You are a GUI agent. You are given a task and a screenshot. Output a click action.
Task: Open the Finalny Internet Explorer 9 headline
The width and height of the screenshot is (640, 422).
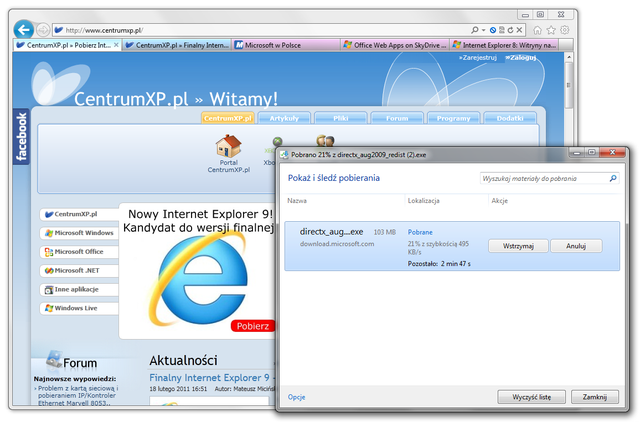(x=211, y=378)
